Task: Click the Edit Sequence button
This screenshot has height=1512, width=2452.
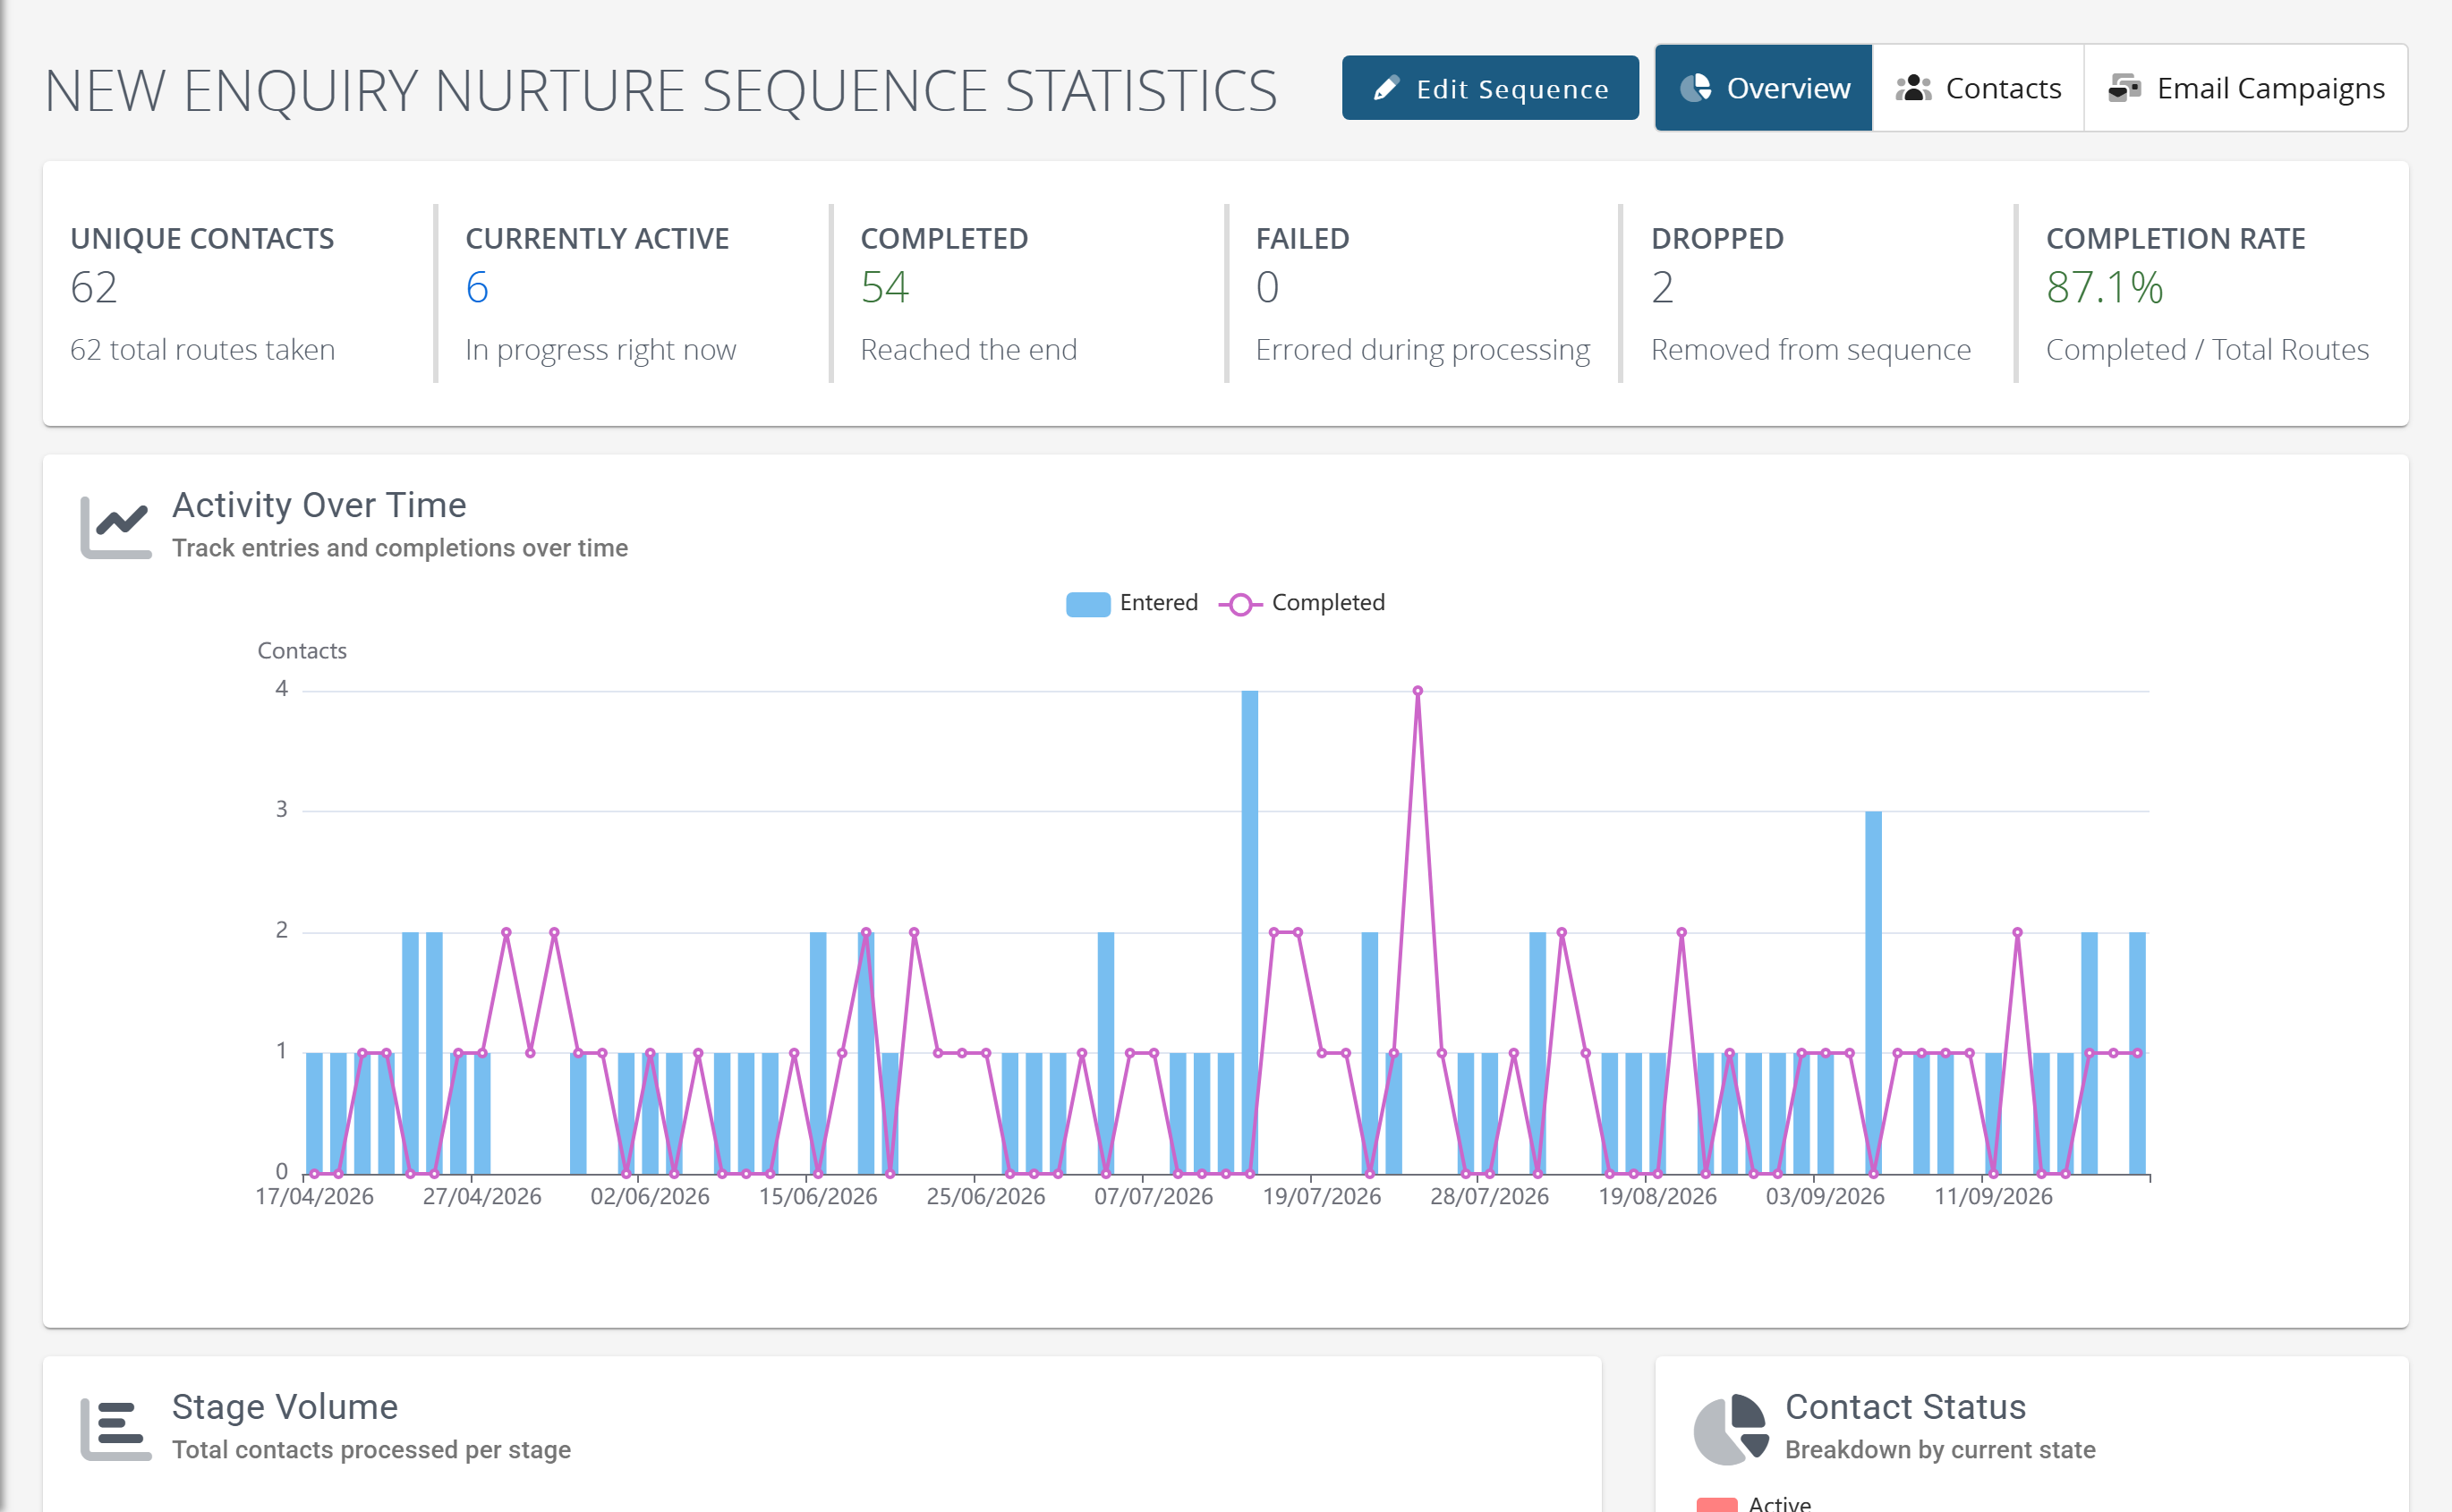Action: pyautogui.click(x=1490, y=88)
